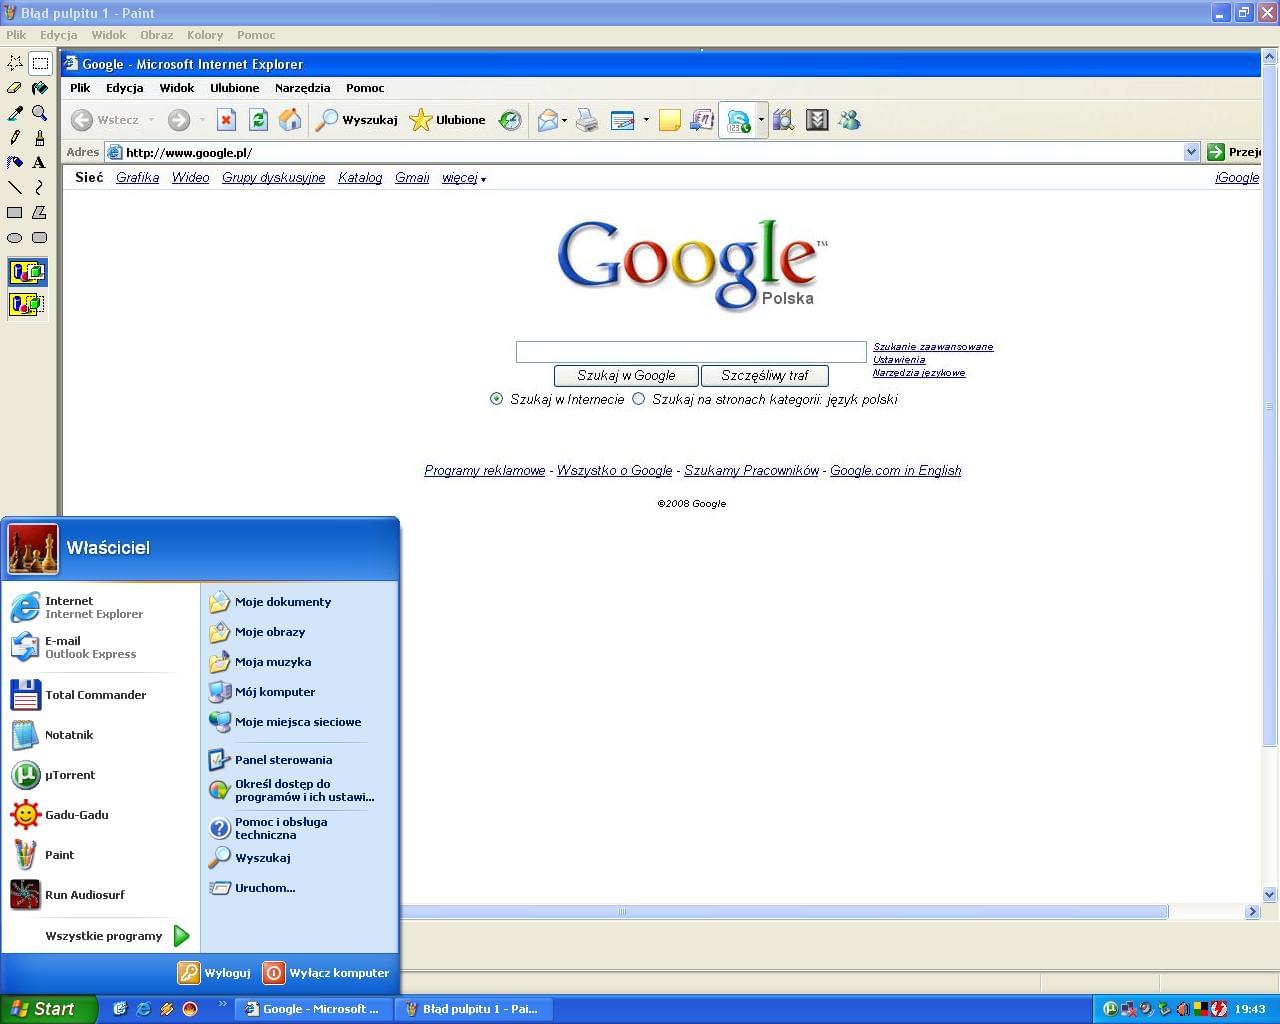Switch to 'Google - Microsoft...' taskbar button

pyautogui.click(x=314, y=1009)
